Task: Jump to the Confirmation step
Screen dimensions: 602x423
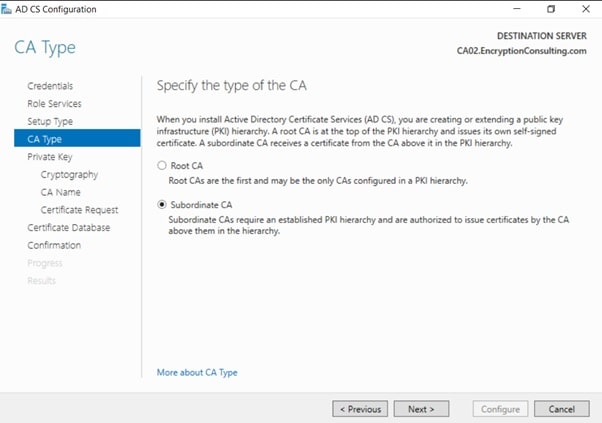Action: click(x=54, y=245)
